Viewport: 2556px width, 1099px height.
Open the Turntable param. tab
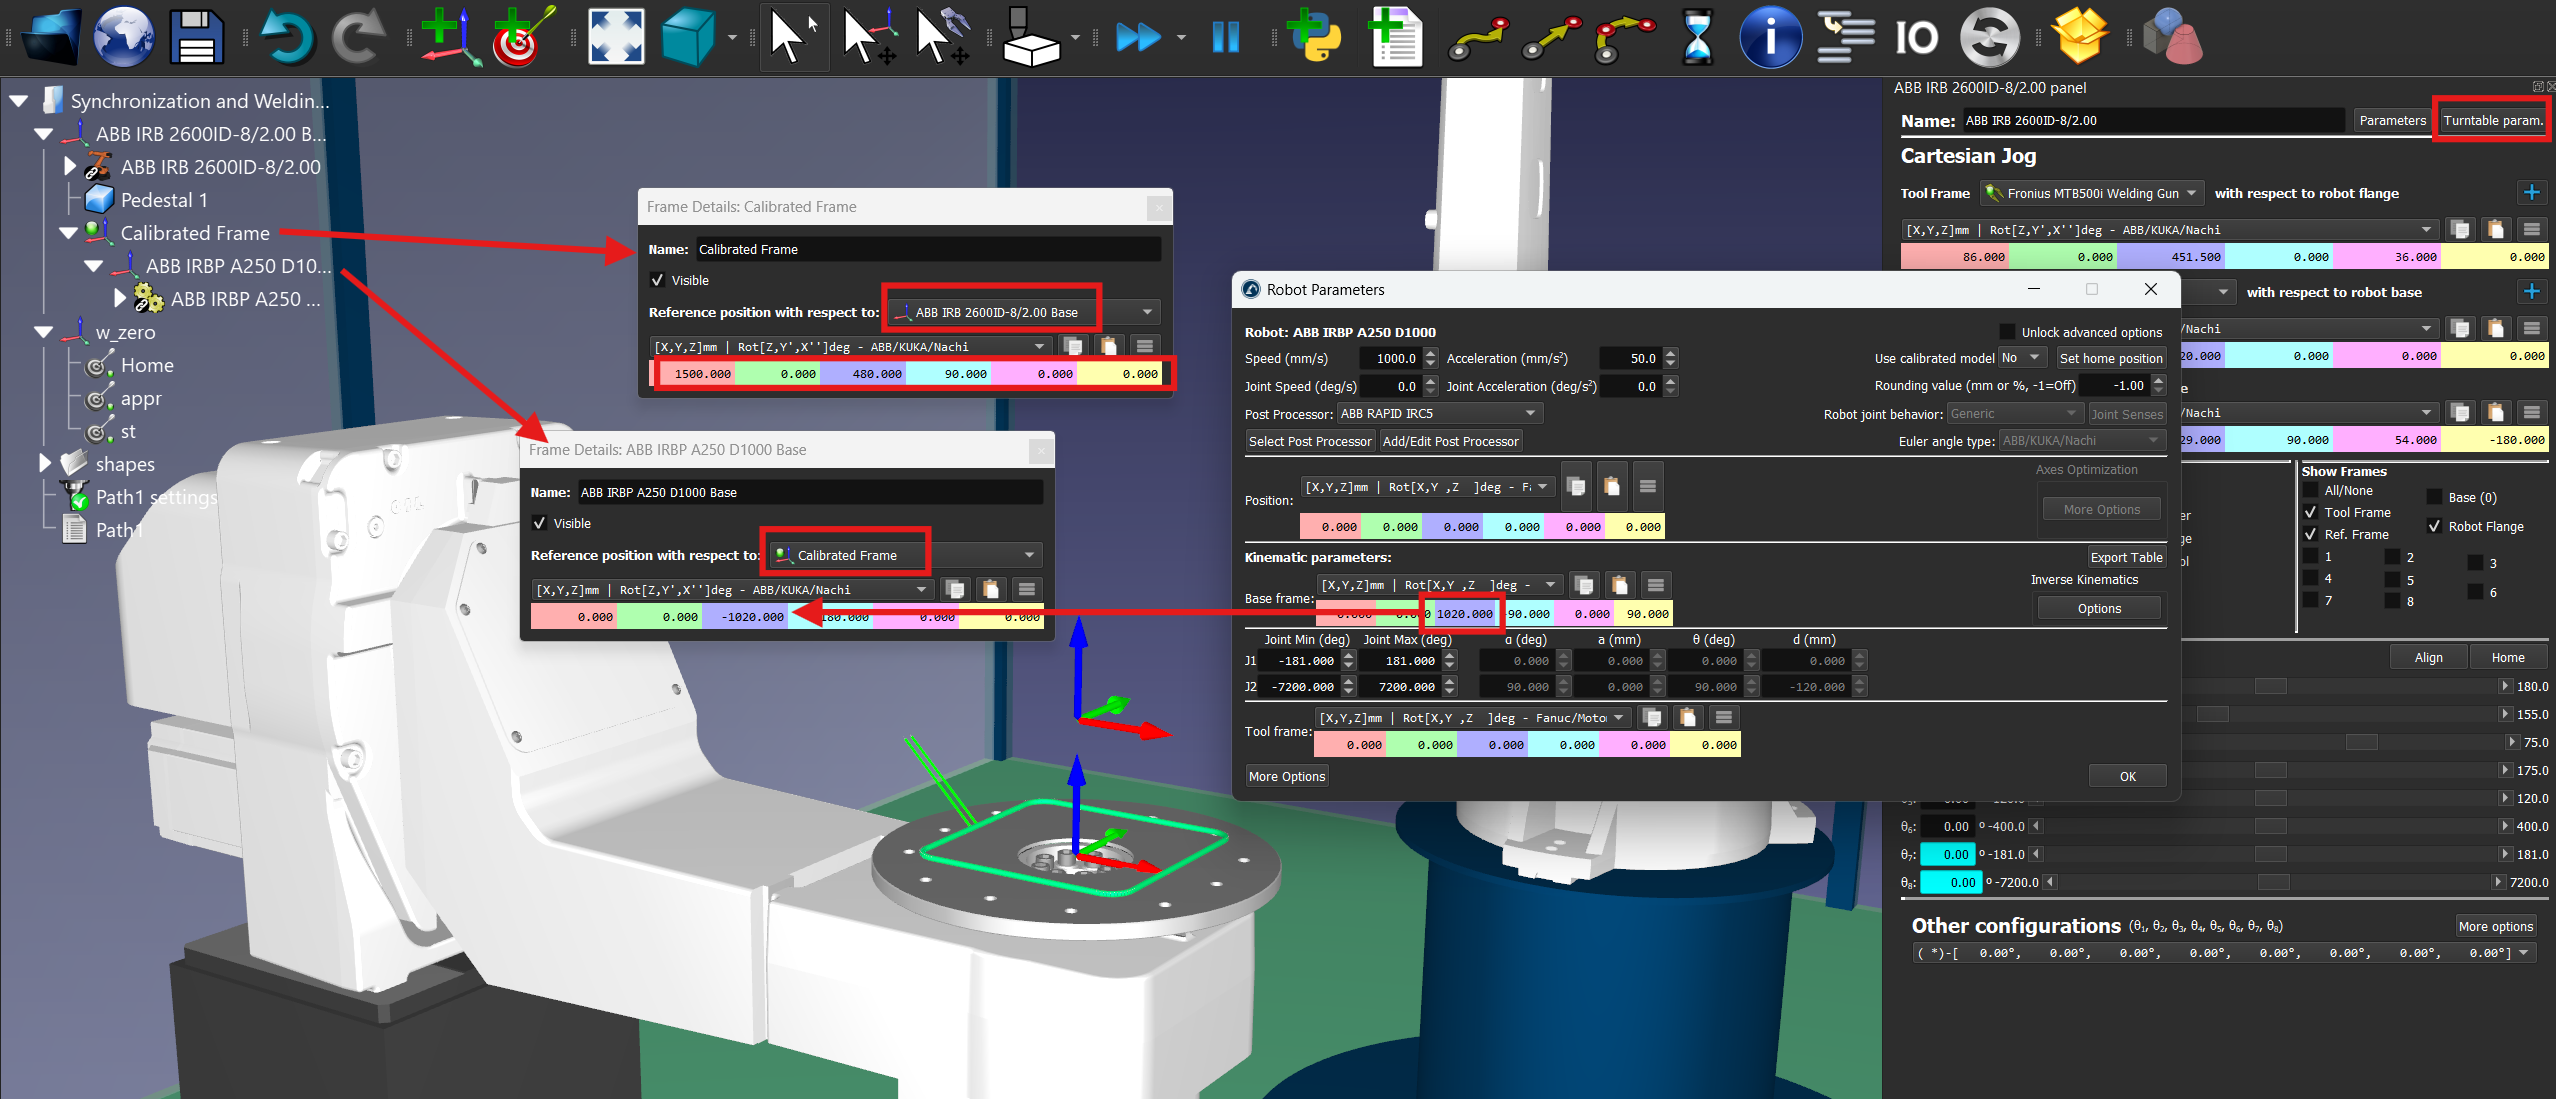(x=2491, y=120)
